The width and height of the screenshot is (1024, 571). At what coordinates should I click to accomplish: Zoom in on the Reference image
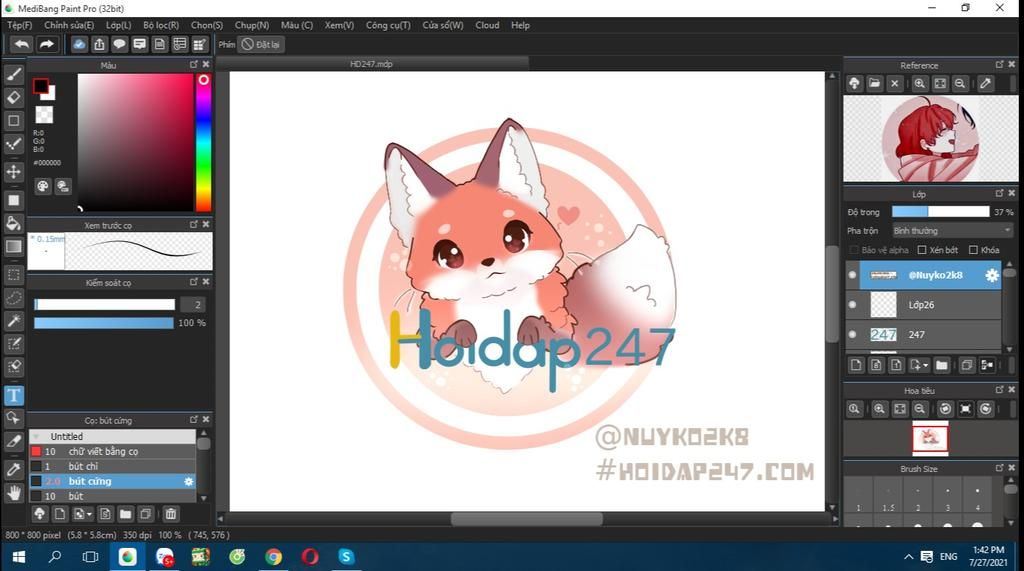pos(920,84)
